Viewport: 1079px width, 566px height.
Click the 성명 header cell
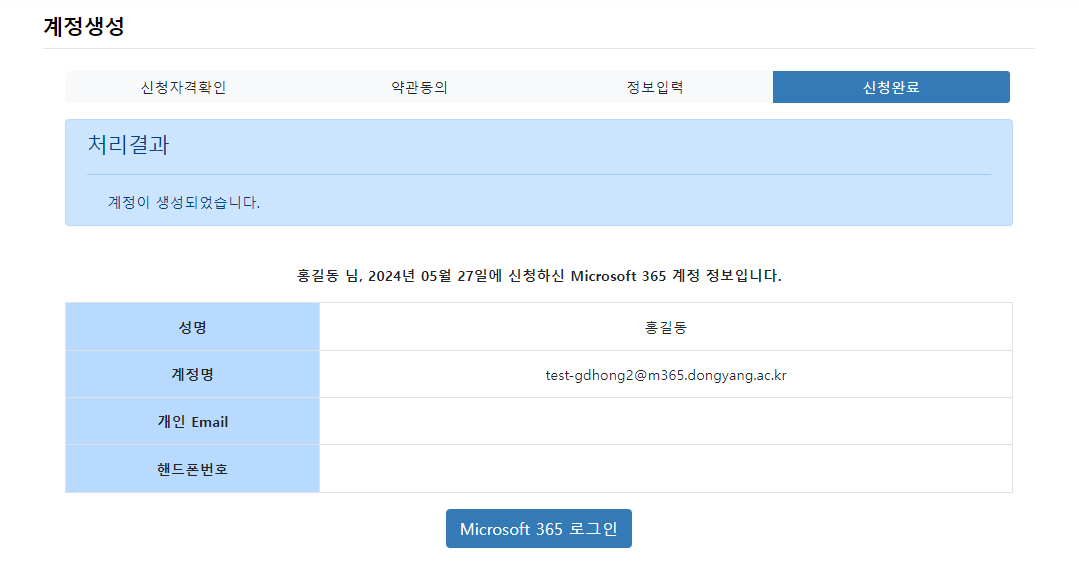tap(193, 327)
